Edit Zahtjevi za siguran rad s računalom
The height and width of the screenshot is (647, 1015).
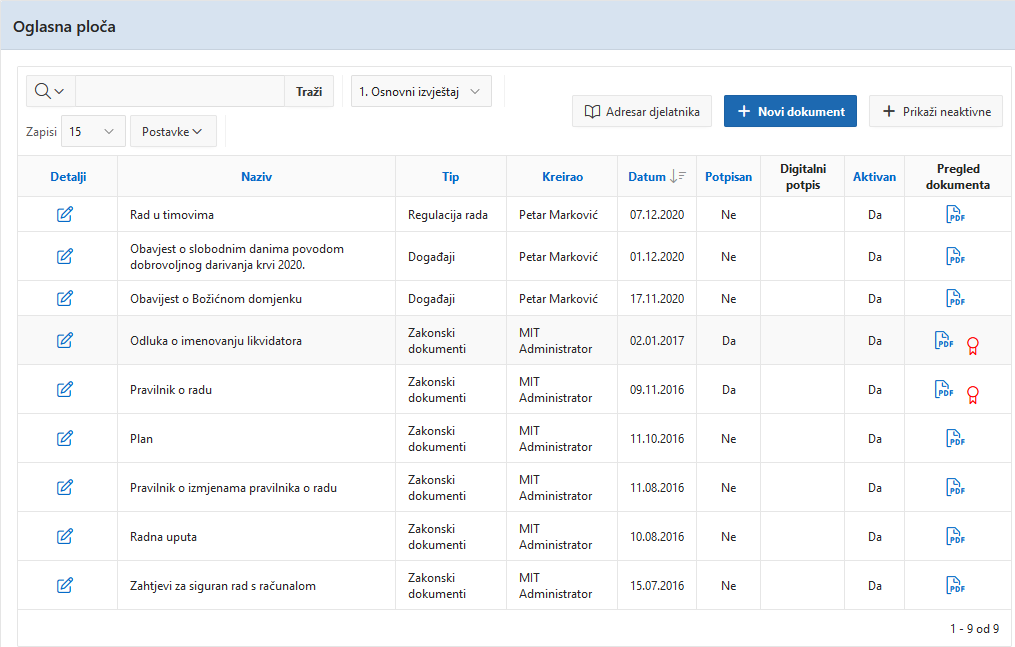(x=65, y=585)
